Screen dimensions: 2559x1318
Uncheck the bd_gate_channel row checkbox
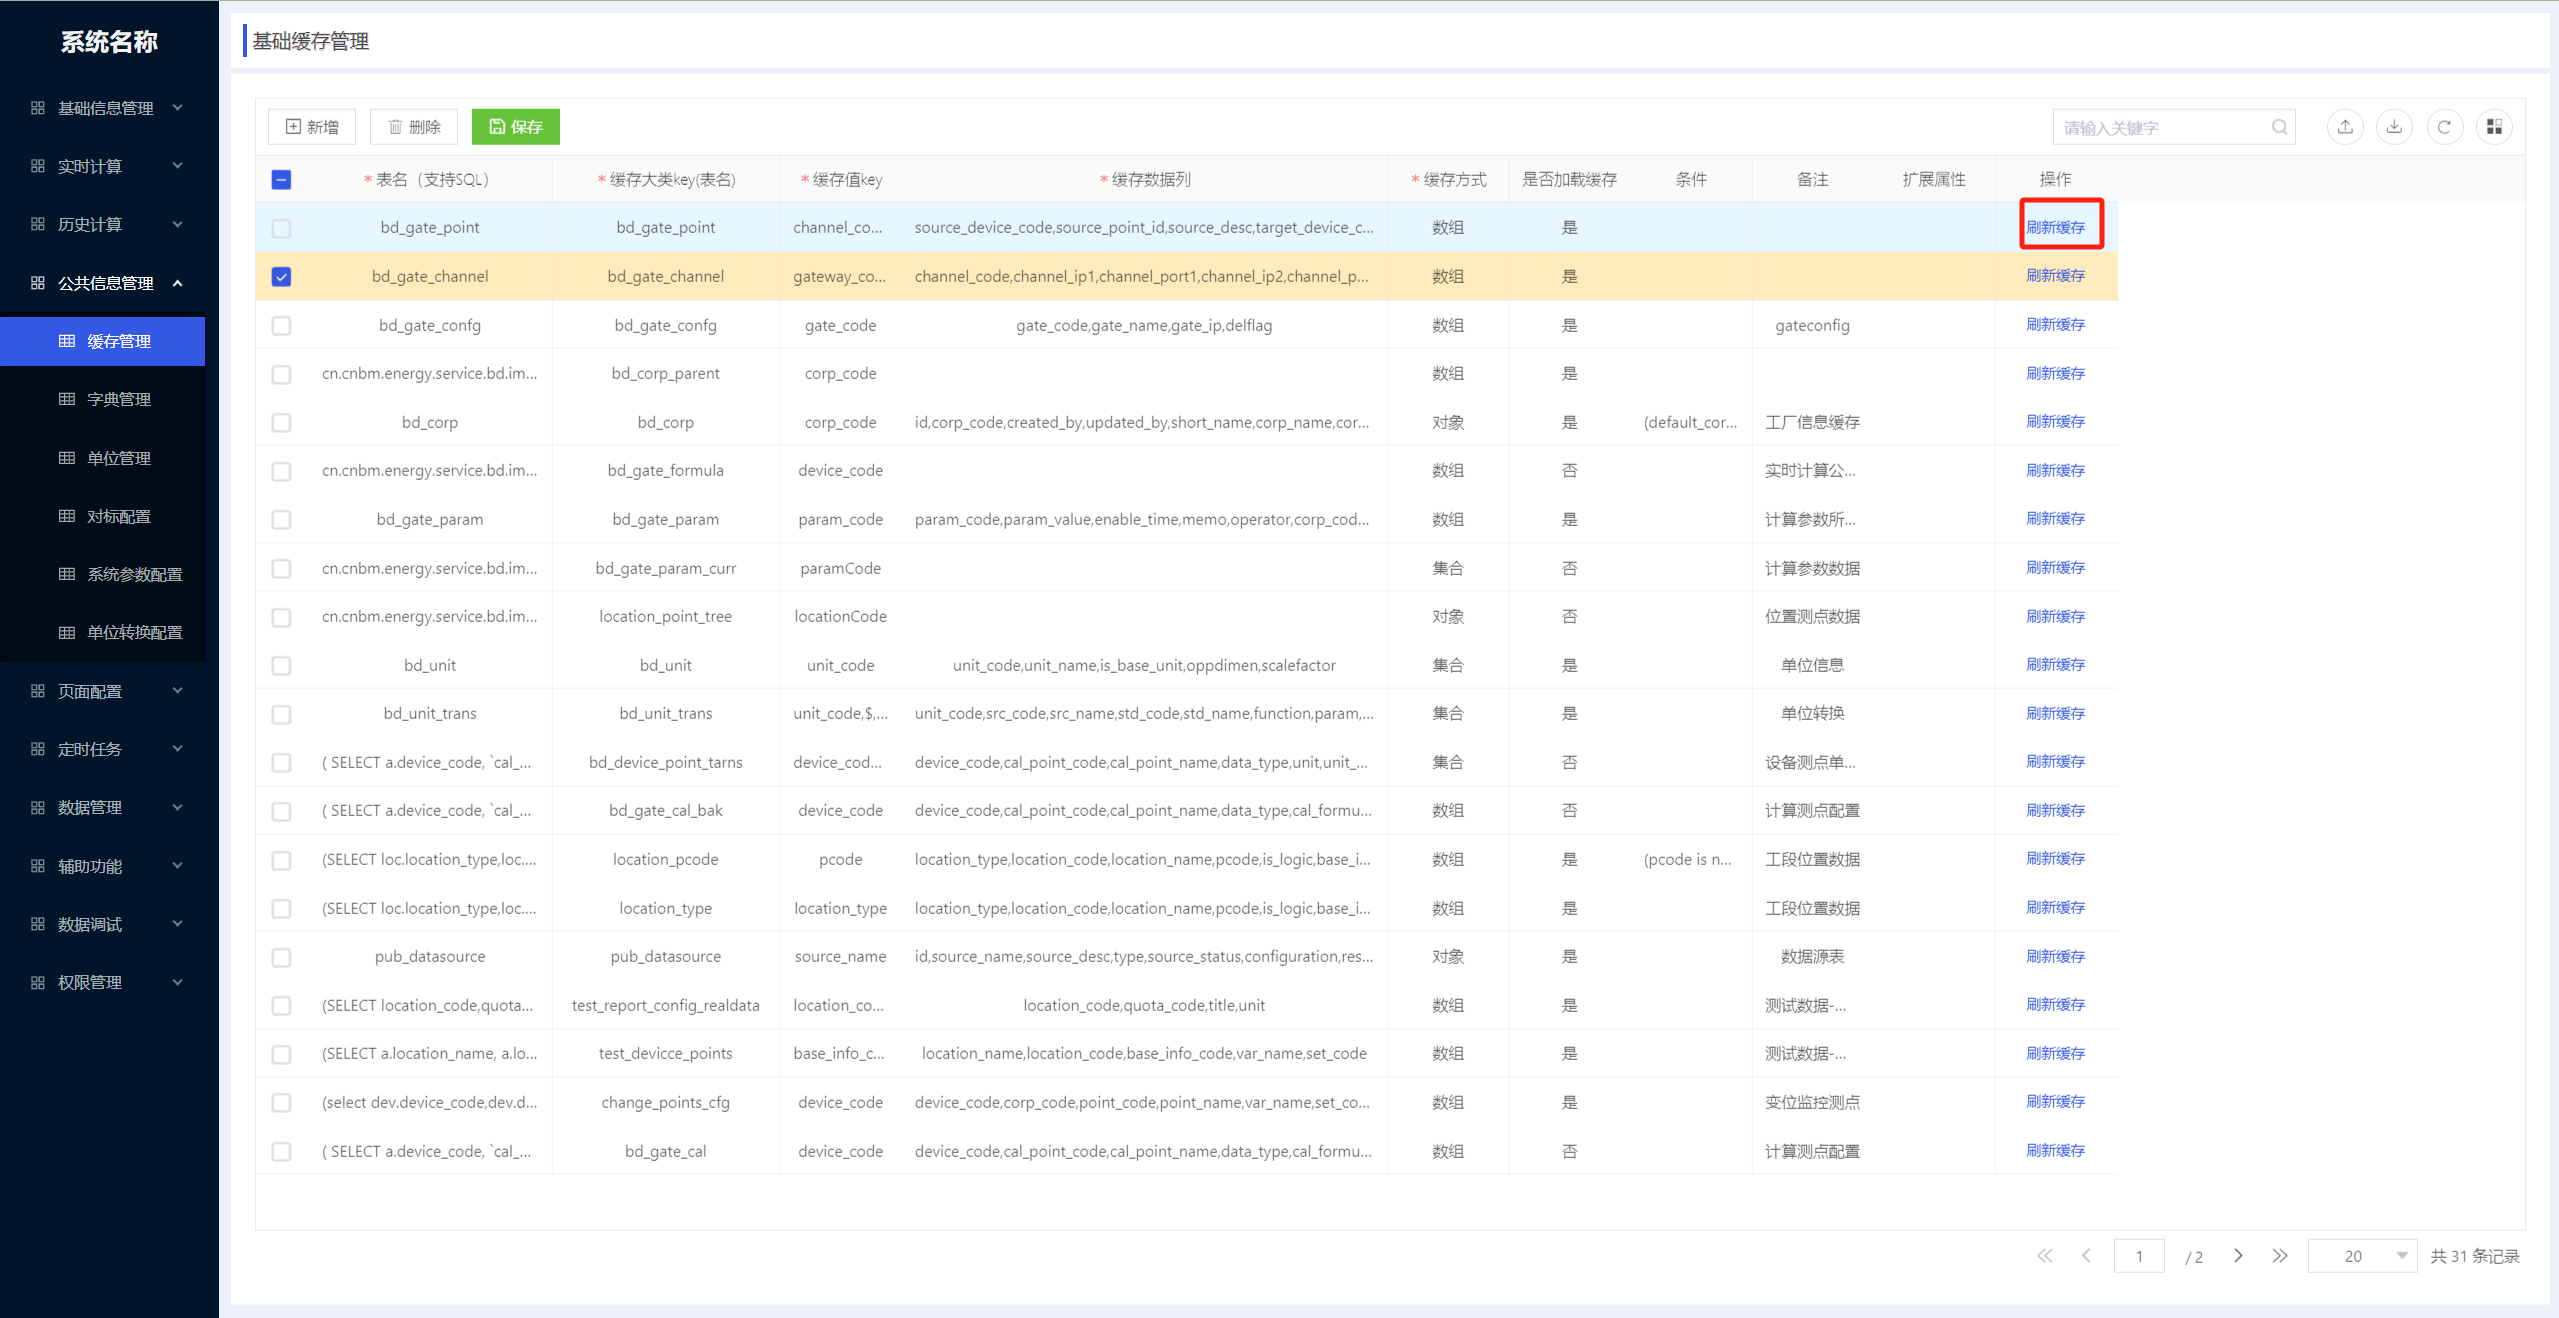[281, 277]
